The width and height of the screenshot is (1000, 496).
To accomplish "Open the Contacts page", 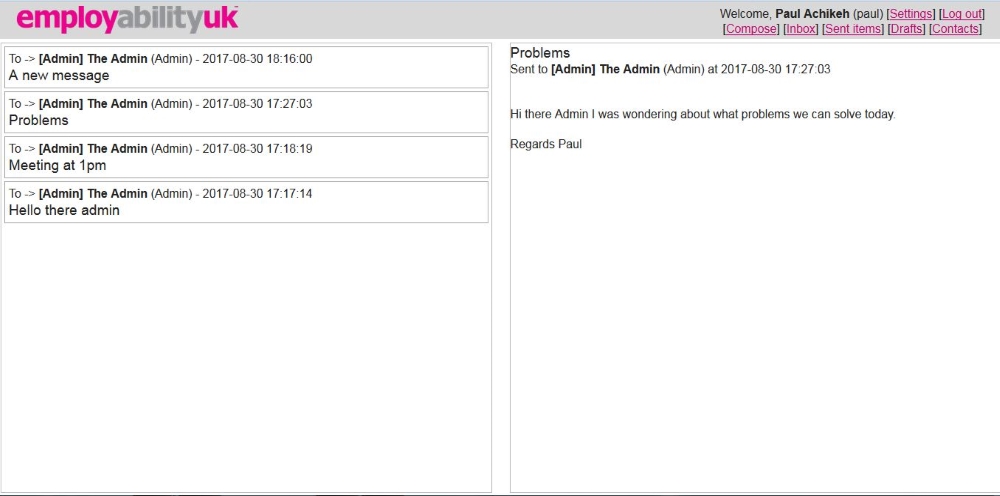I will [x=955, y=29].
